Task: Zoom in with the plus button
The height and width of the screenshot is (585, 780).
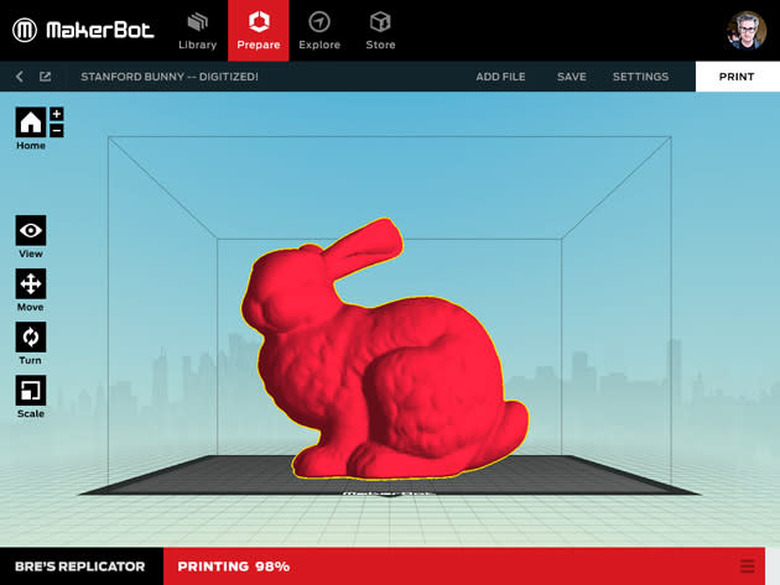Action: [x=56, y=114]
